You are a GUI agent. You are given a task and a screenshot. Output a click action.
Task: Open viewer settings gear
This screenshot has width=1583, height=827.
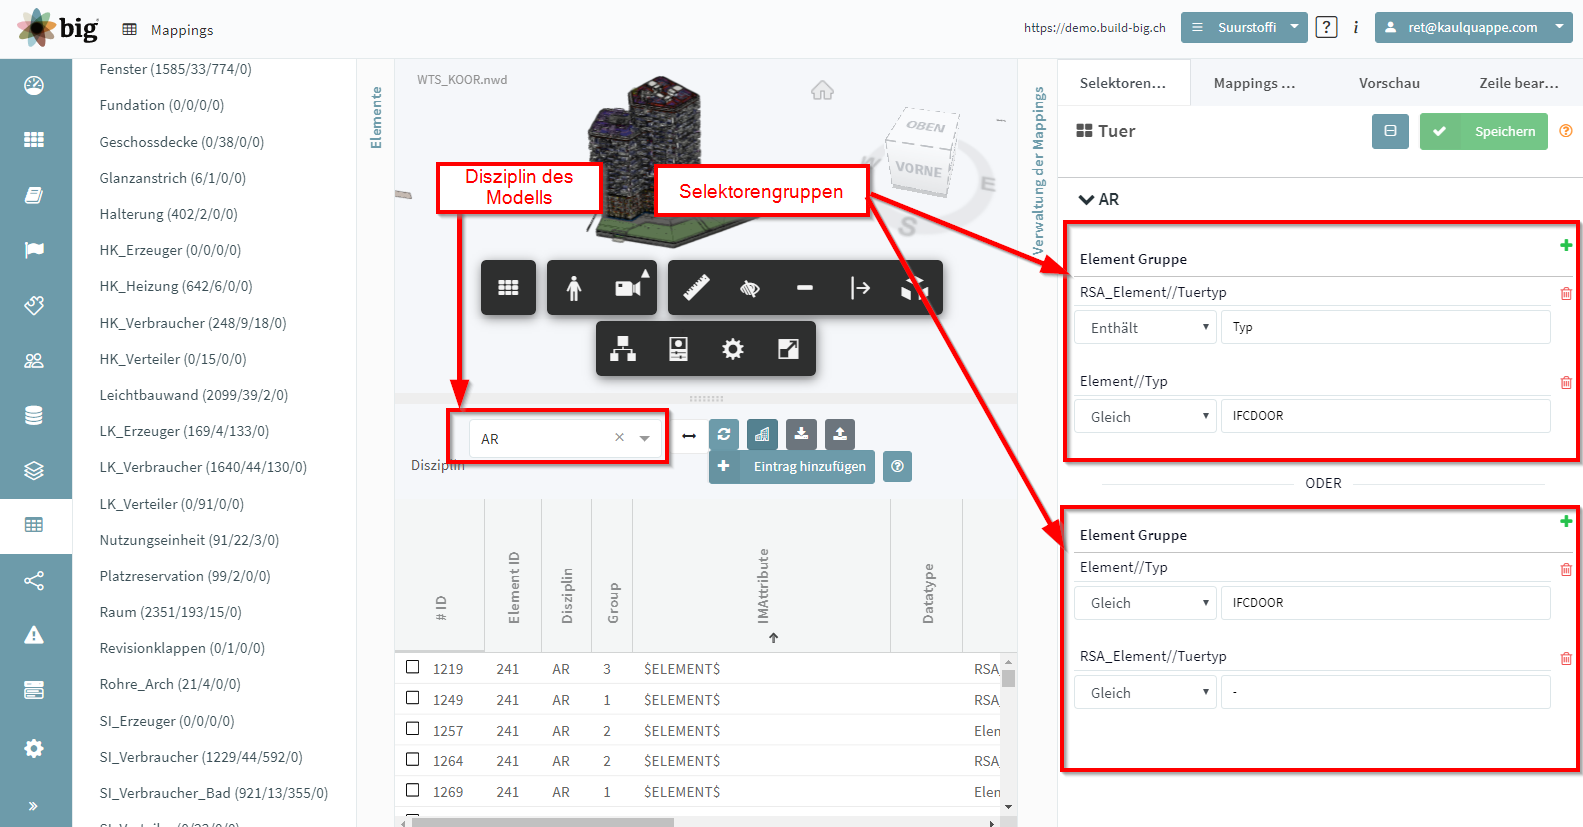tap(733, 349)
